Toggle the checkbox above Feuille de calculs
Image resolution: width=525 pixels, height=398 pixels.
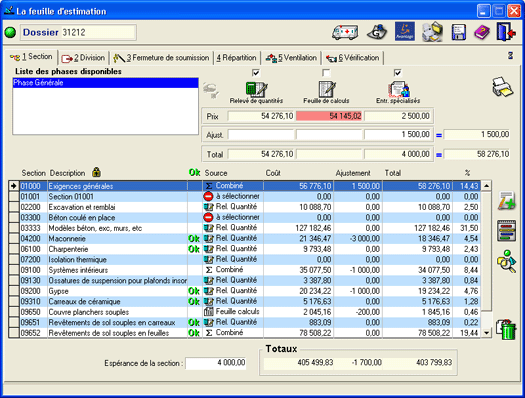[x=326, y=73]
